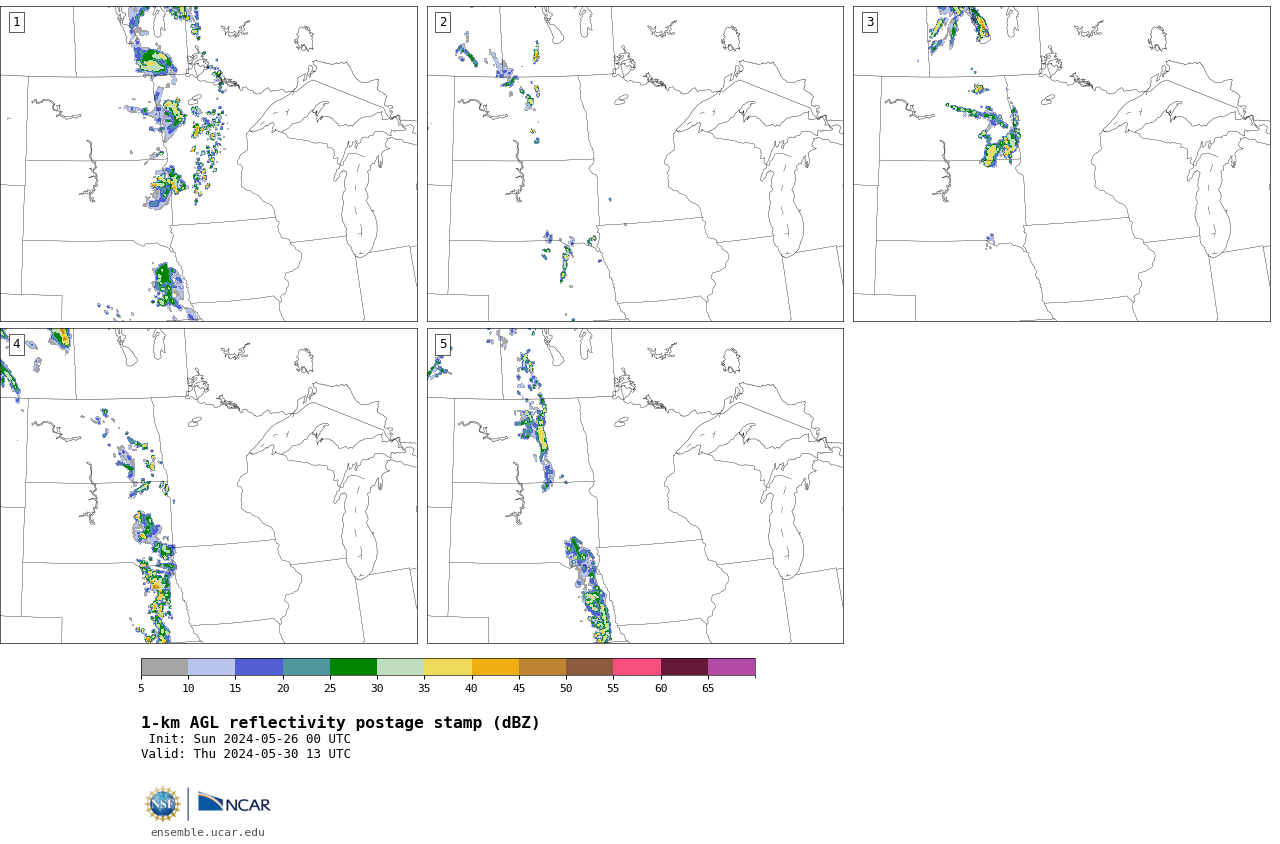Click the teal 20-25 dBZ swatch
The width and height of the screenshot is (1280, 844).
(x=306, y=667)
